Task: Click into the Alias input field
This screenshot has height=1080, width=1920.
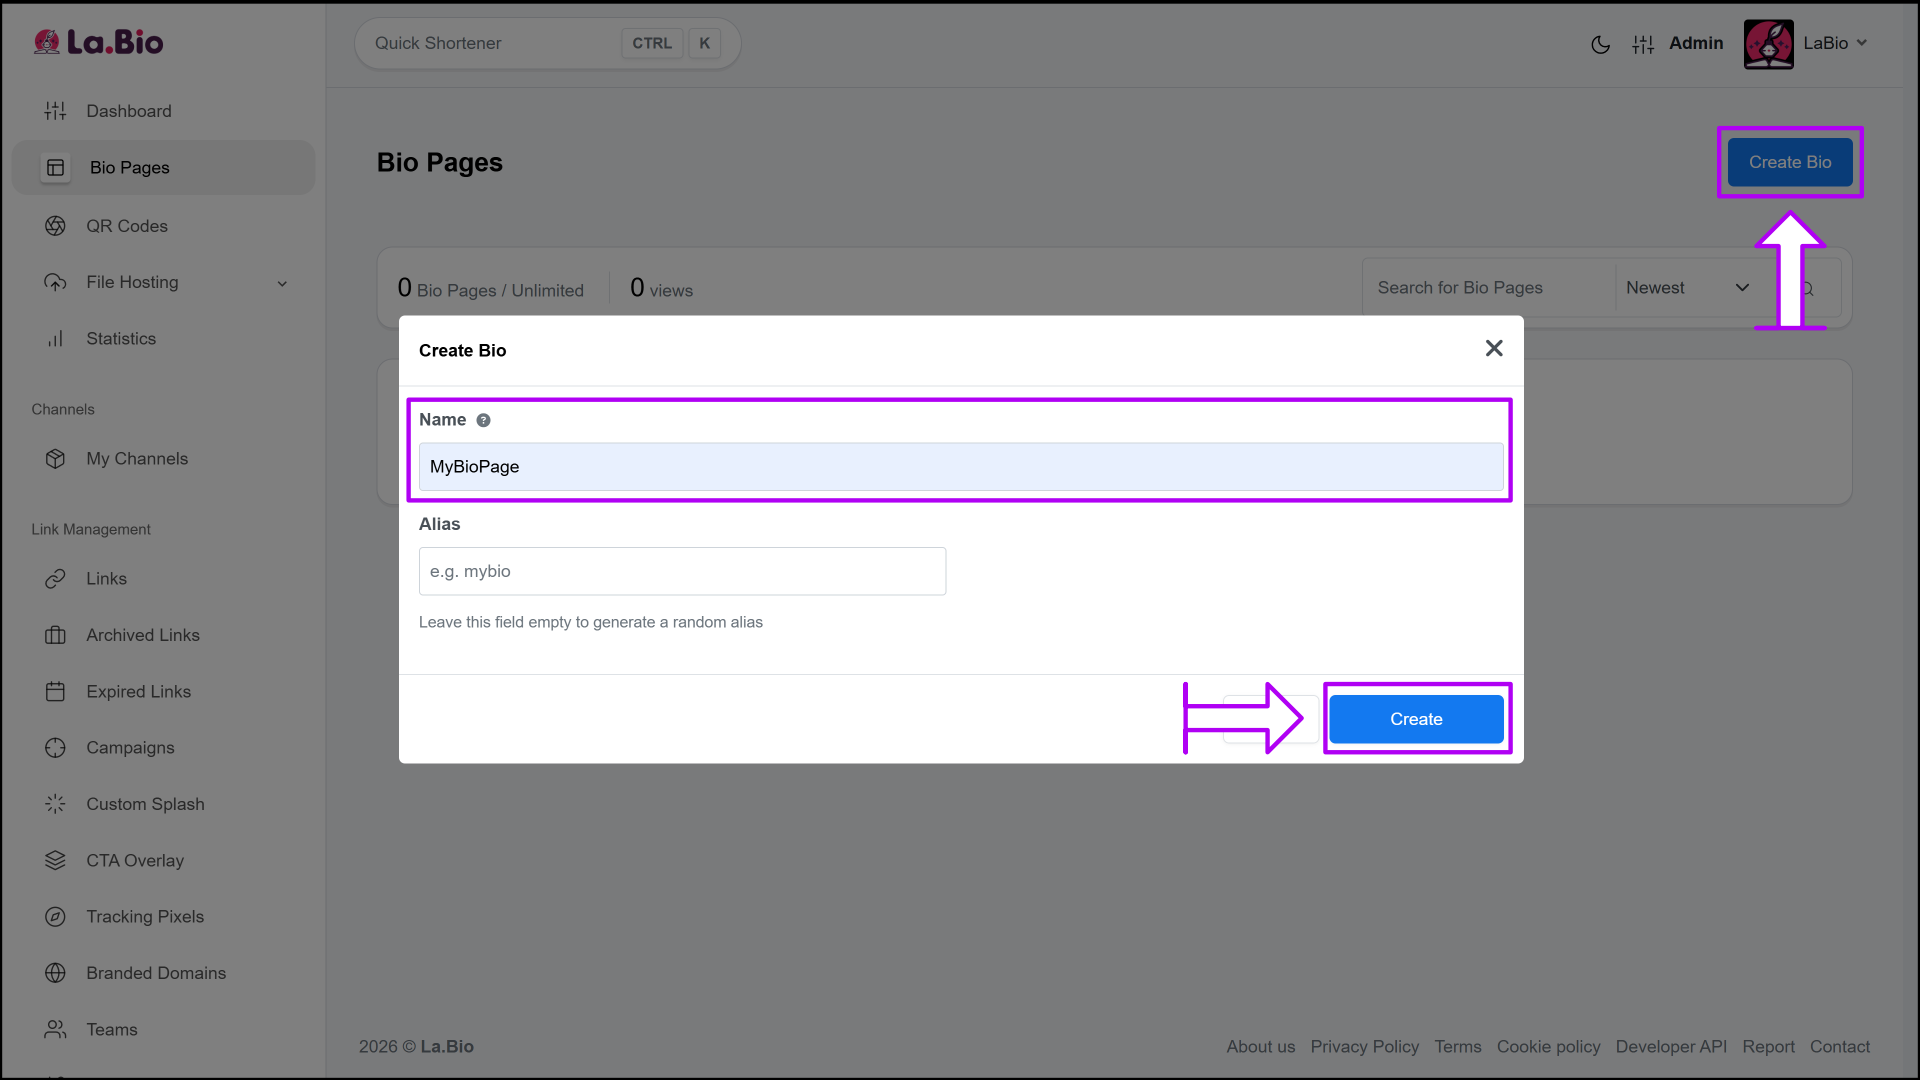Action: (682, 571)
